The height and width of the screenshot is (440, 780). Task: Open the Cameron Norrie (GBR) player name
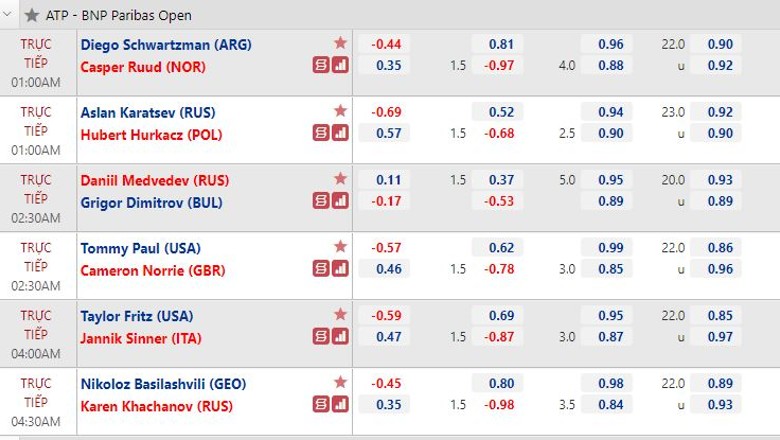tap(153, 270)
